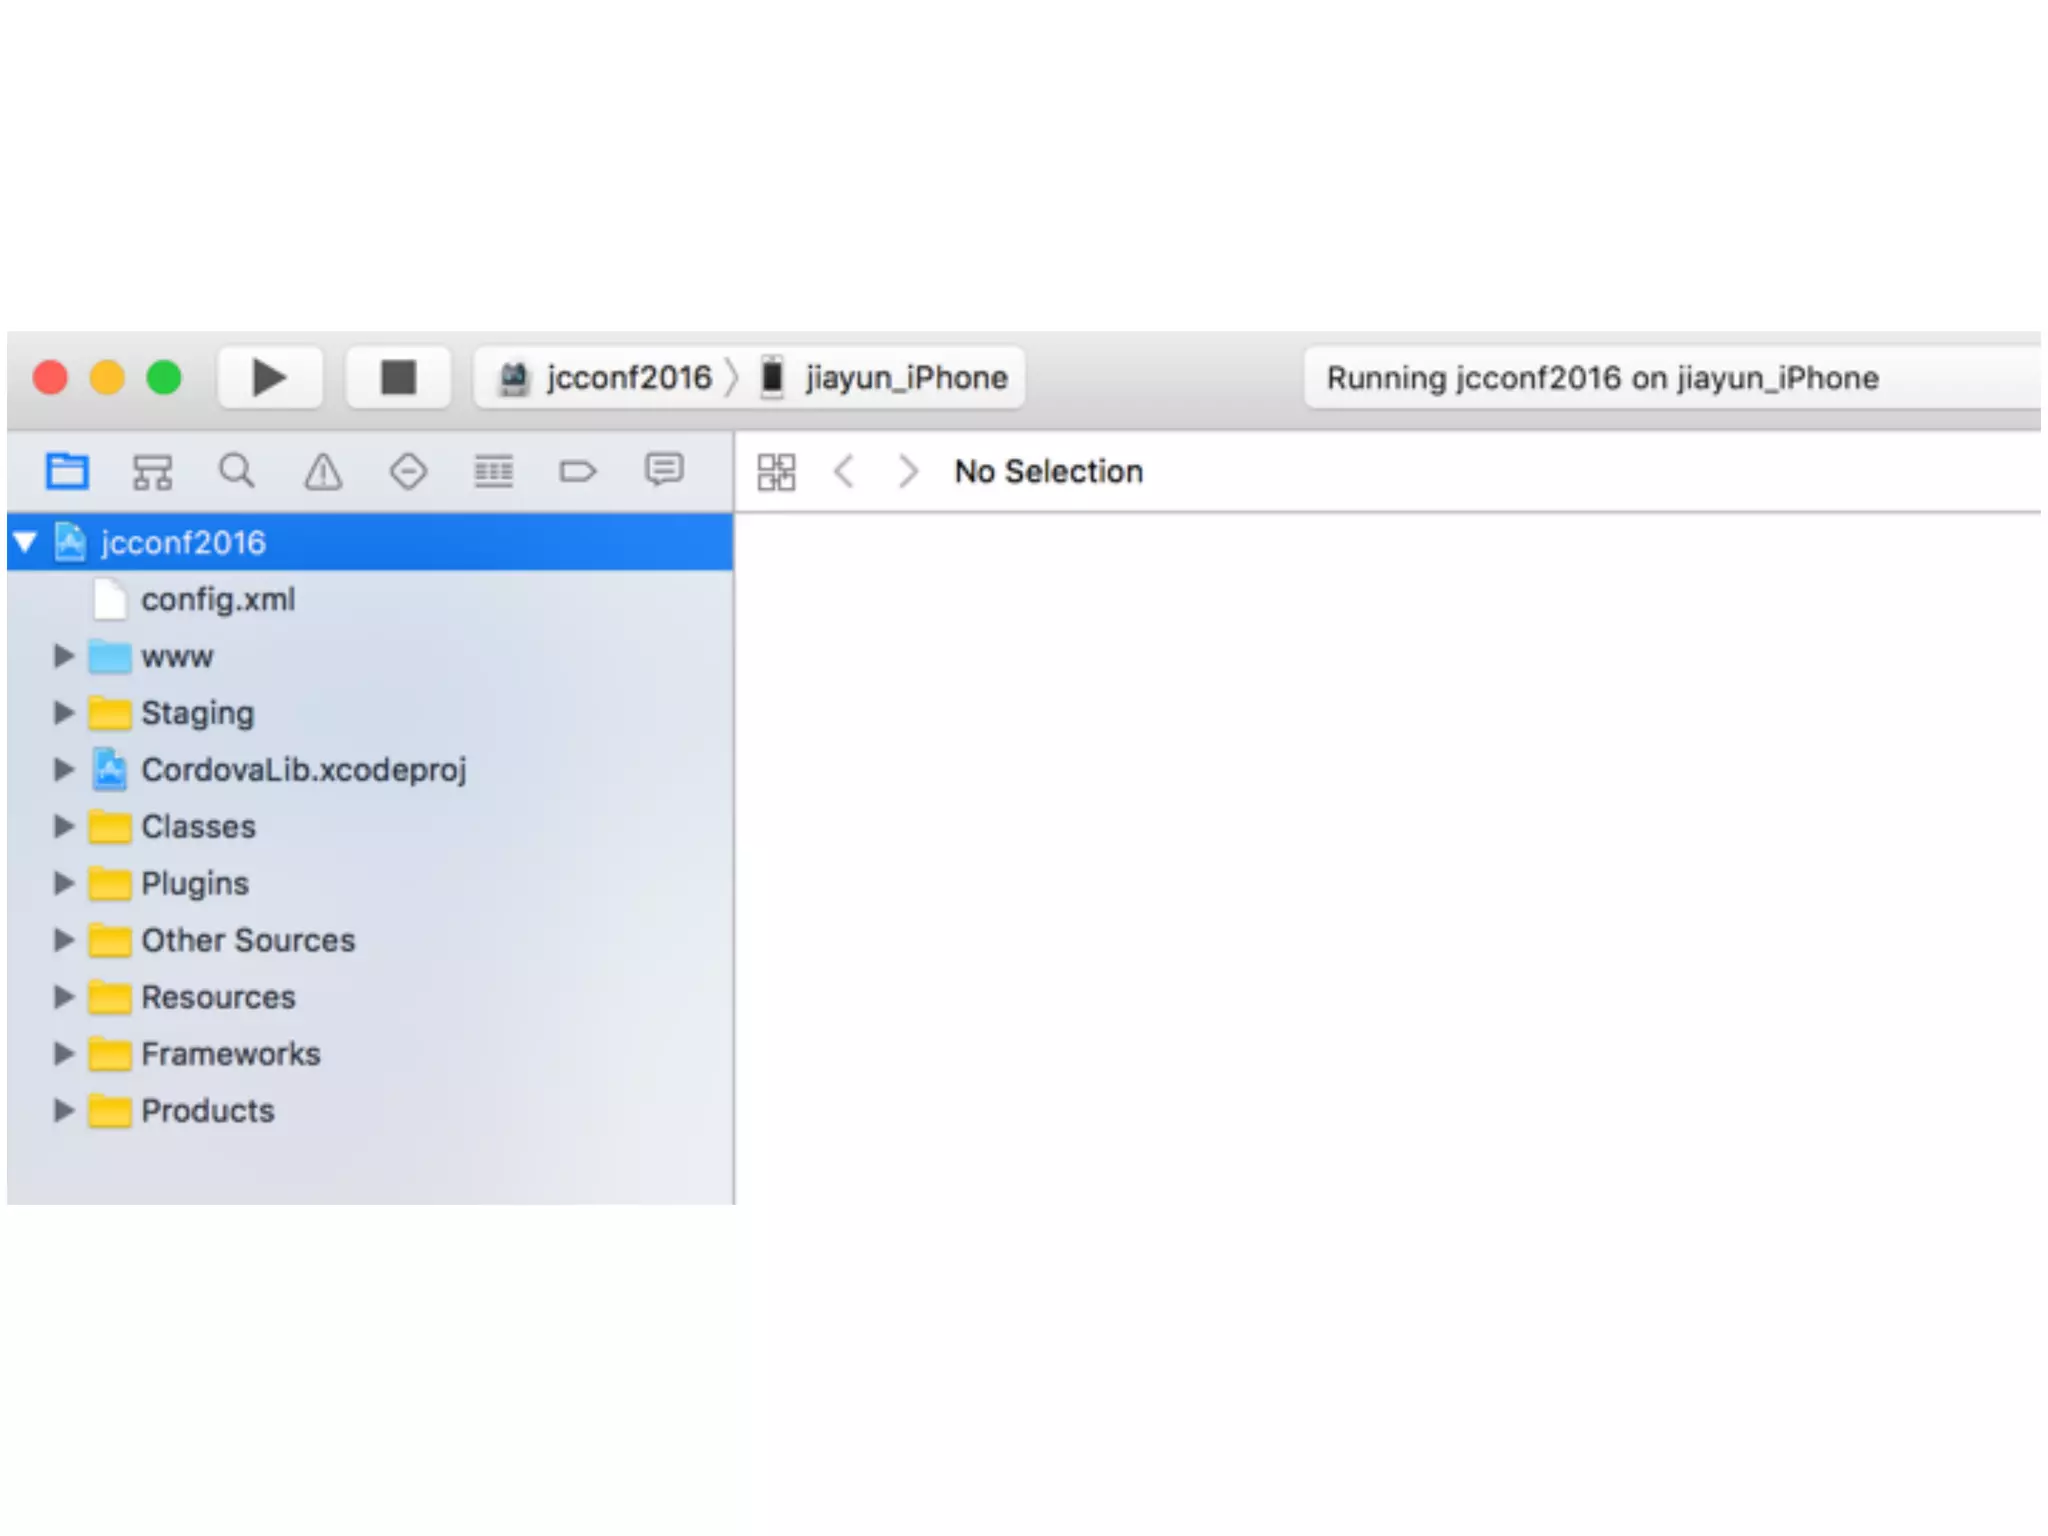The width and height of the screenshot is (2048, 1536).
Task: Select the config.xml file
Action: pos(217,600)
